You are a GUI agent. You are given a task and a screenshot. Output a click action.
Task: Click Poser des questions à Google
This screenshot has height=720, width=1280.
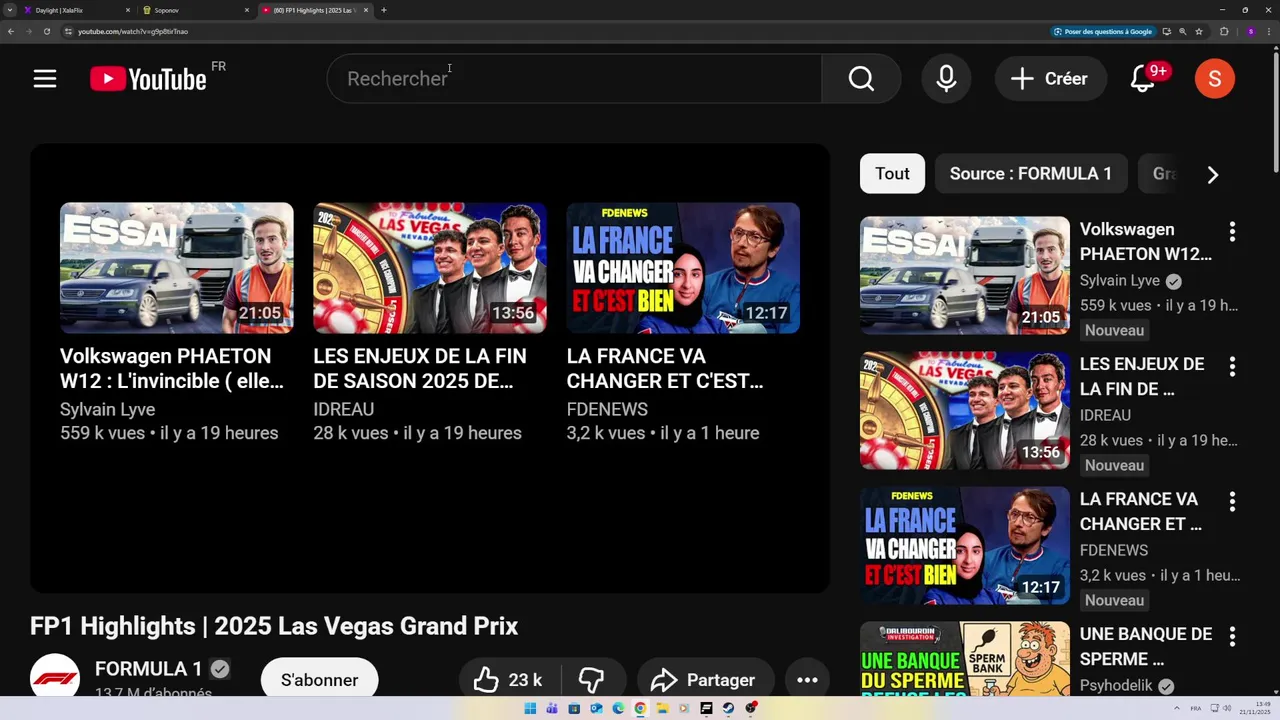(1103, 31)
